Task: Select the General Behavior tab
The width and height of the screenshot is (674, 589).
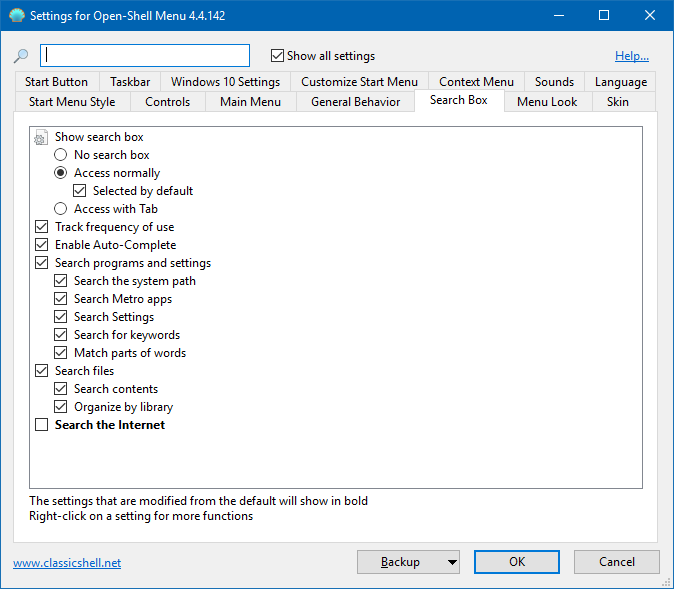Action: [355, 102]
